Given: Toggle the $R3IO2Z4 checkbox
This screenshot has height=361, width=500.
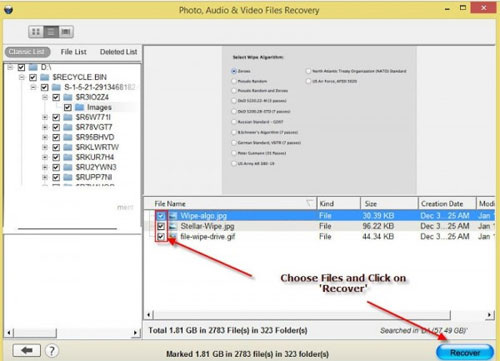Looking at the screenshot, I should click(x=56, y=97).
